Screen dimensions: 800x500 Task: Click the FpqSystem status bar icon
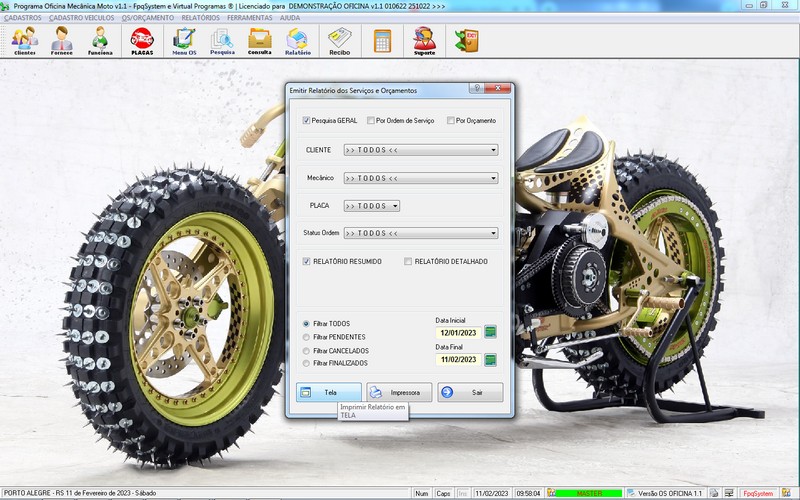pyautogui.click(x=786, y=493)
